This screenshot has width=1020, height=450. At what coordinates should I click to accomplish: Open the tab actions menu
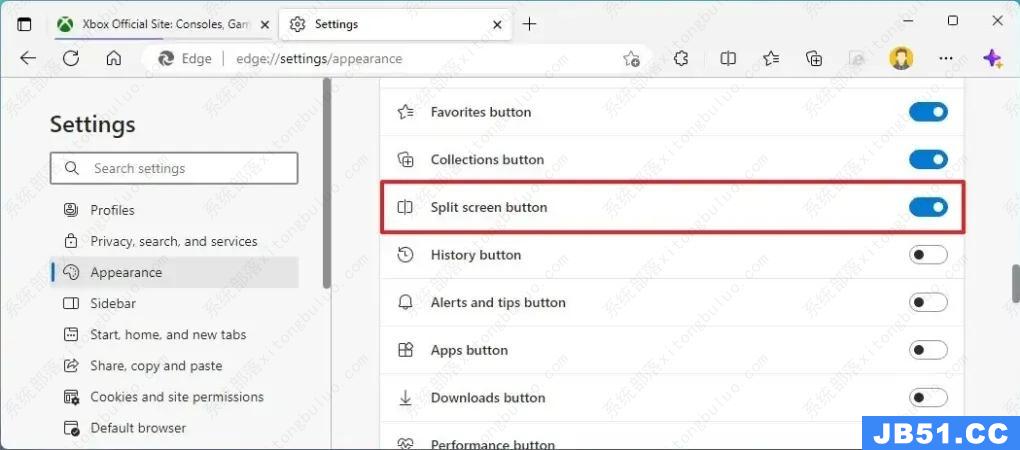25,24
